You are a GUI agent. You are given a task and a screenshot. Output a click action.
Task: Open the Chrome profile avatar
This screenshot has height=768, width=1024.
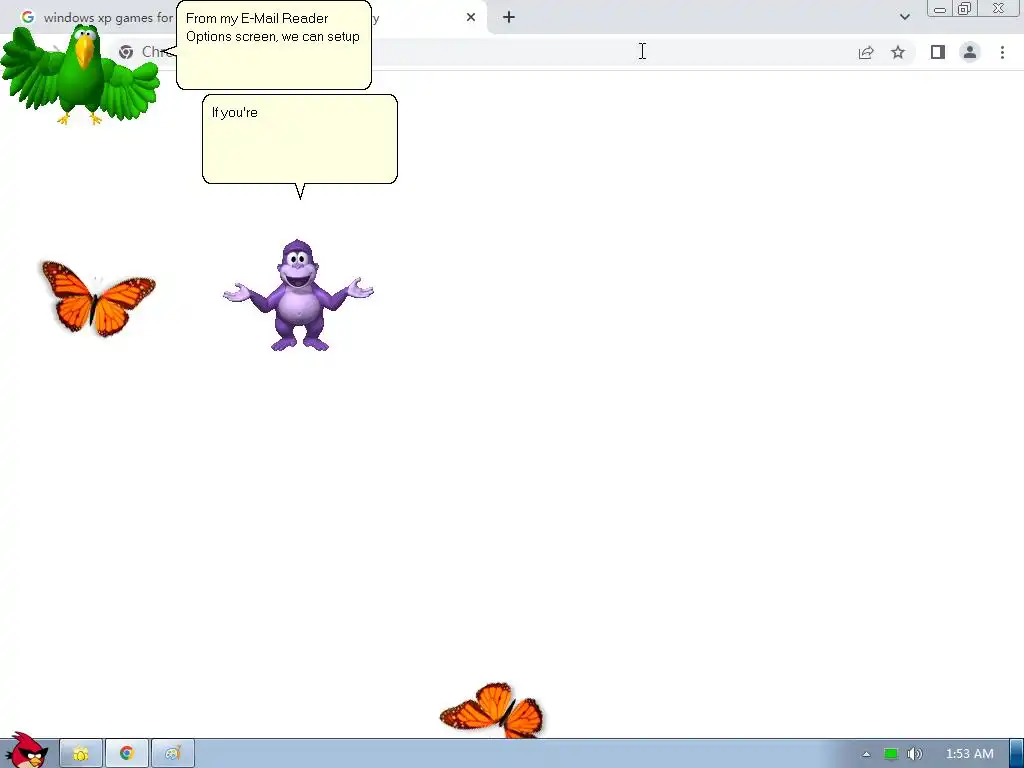click(x=970, y=52)
